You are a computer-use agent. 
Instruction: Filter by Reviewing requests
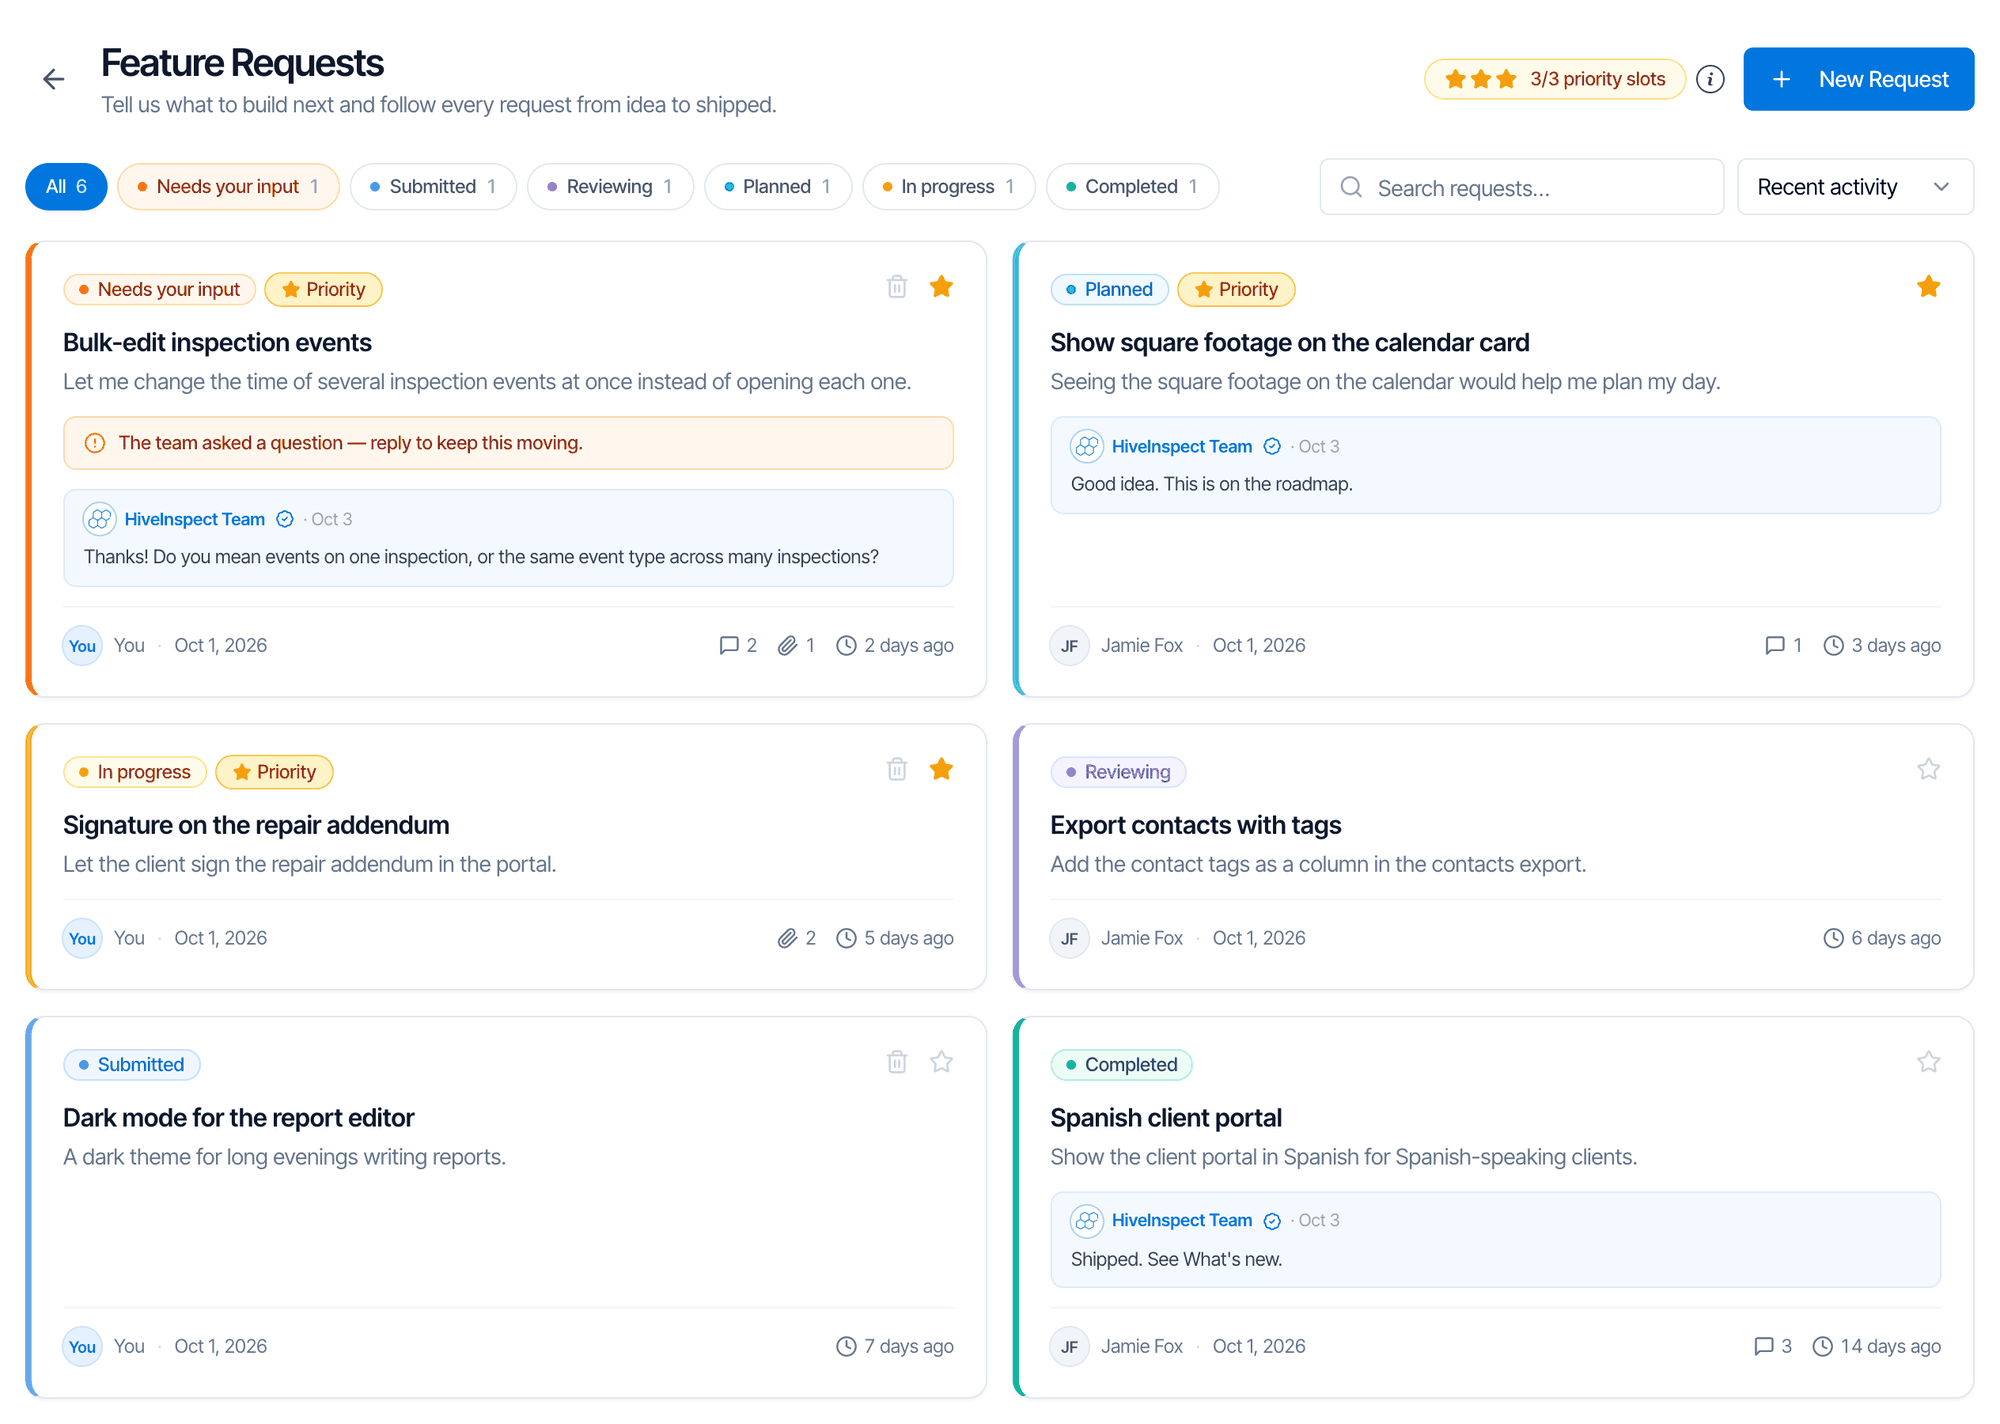[610, 187]
